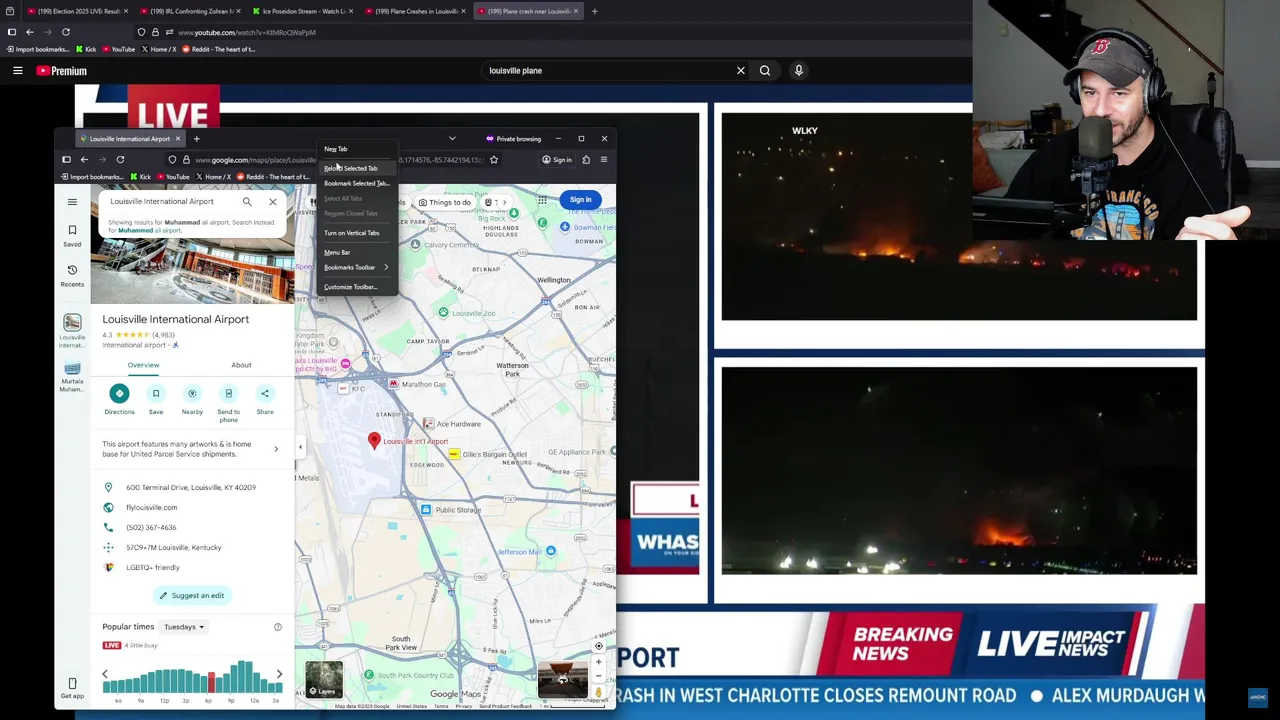The width and height of the screenshot is (1280, 720).
Task: Open Ice Poseidon Stream tab
Action: (x=302, y=11)
